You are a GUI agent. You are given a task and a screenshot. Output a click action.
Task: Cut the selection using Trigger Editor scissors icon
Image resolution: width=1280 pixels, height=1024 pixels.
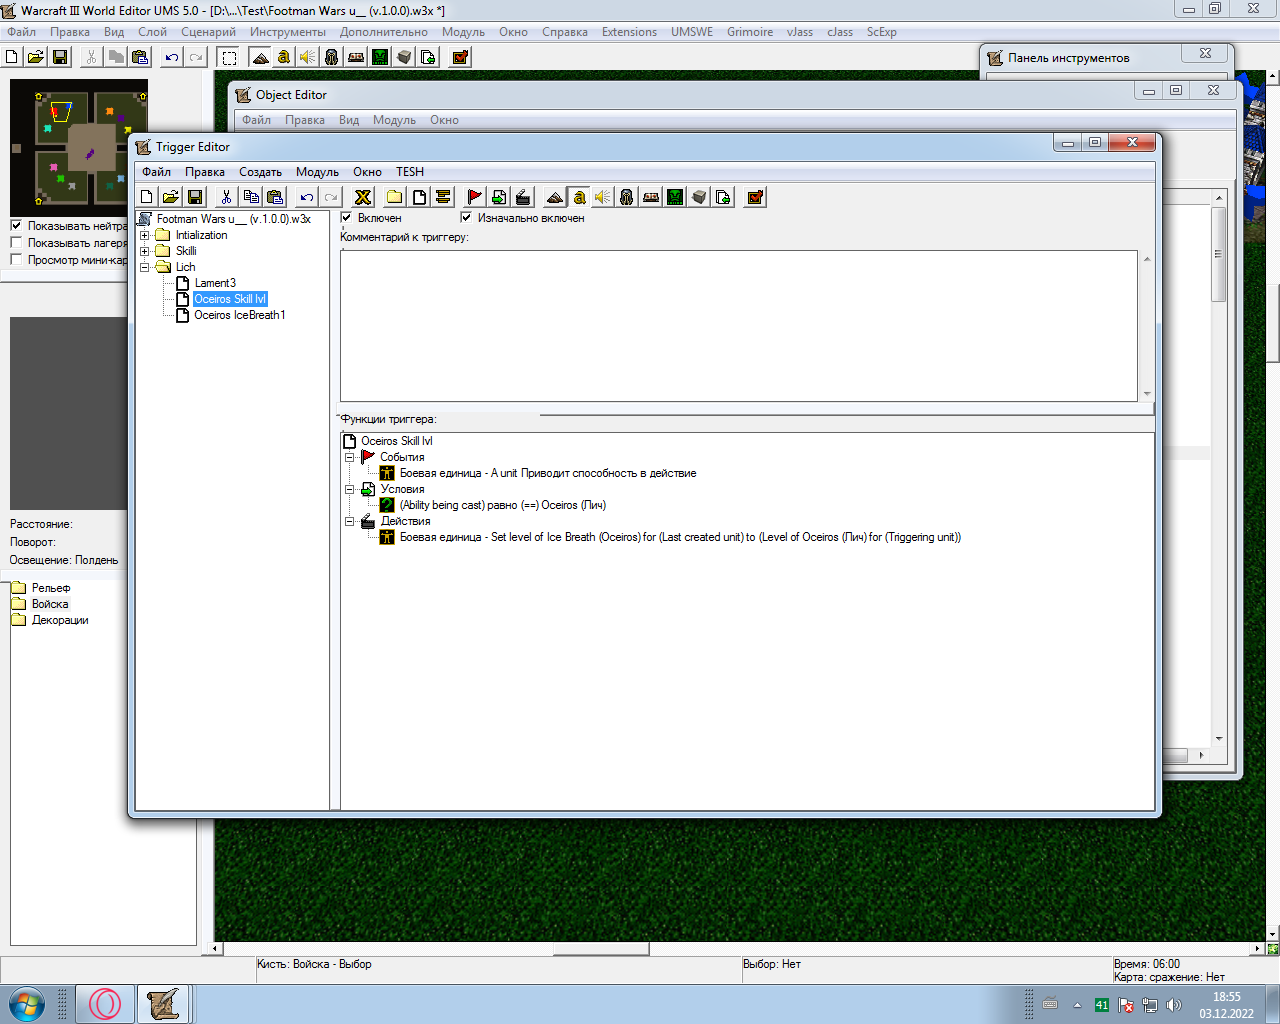tap(227, 197)
